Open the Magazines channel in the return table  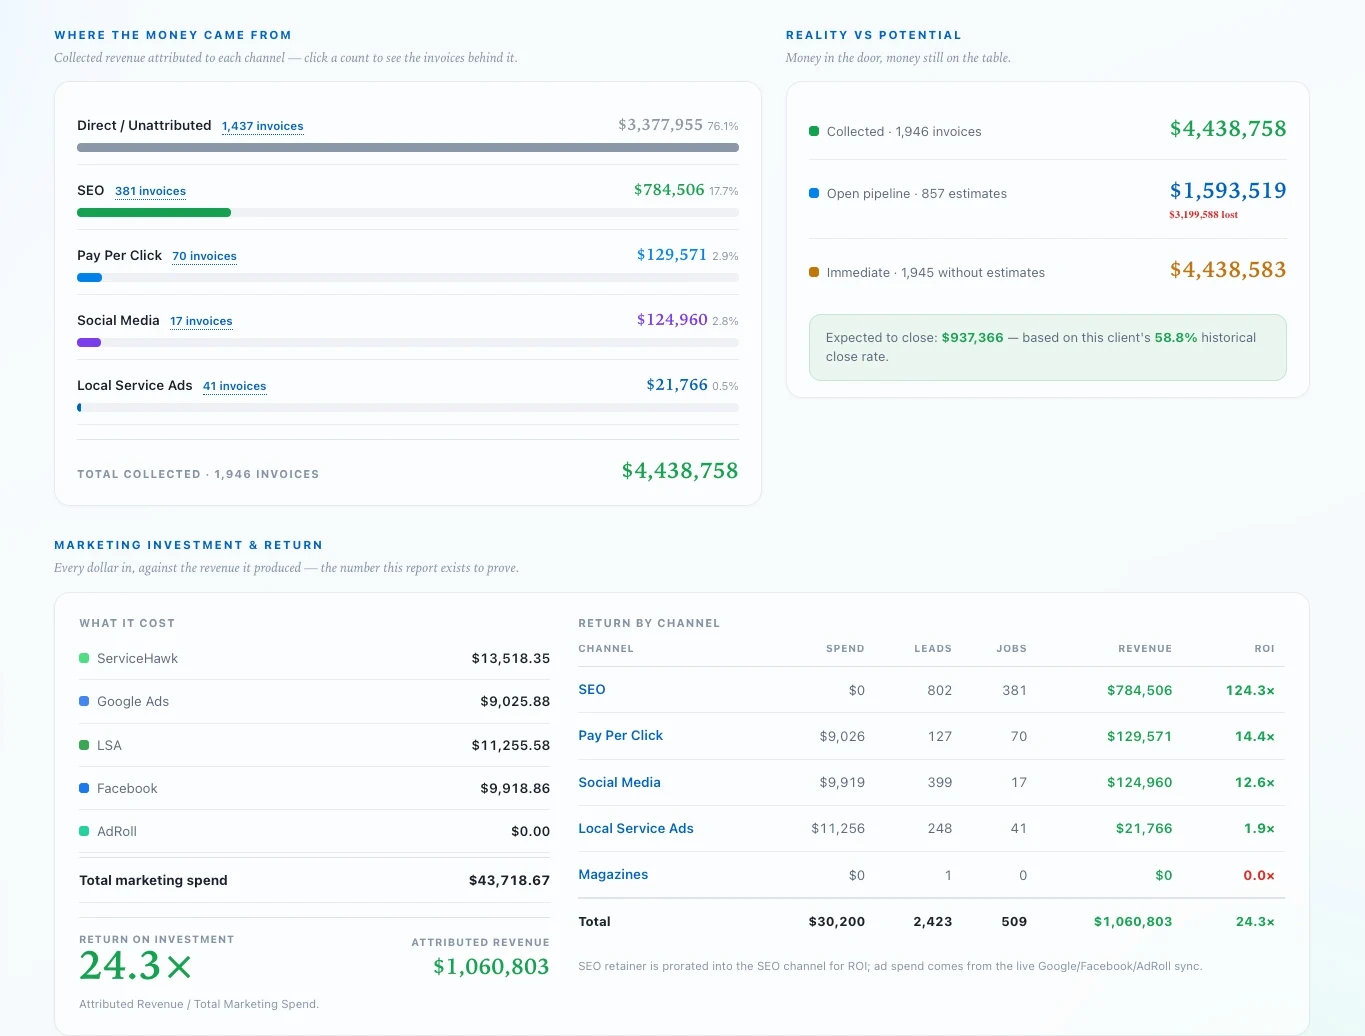pos(613,874)
